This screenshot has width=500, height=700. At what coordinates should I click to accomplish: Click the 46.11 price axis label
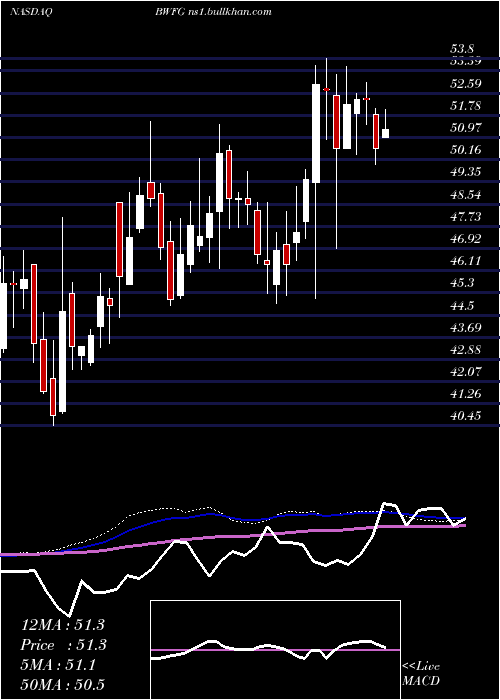click(465, 261)
